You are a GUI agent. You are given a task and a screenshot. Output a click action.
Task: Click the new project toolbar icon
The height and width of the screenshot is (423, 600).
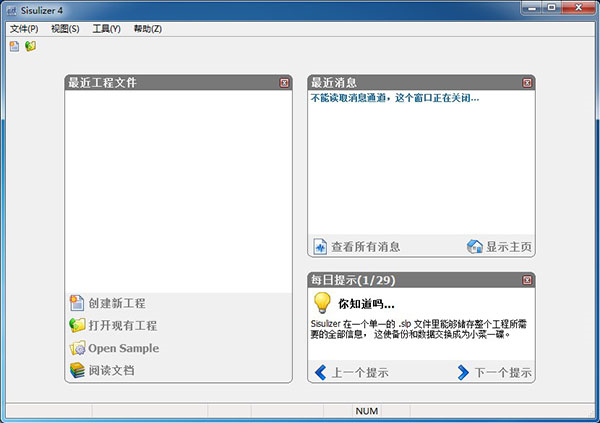click(15, 46)
